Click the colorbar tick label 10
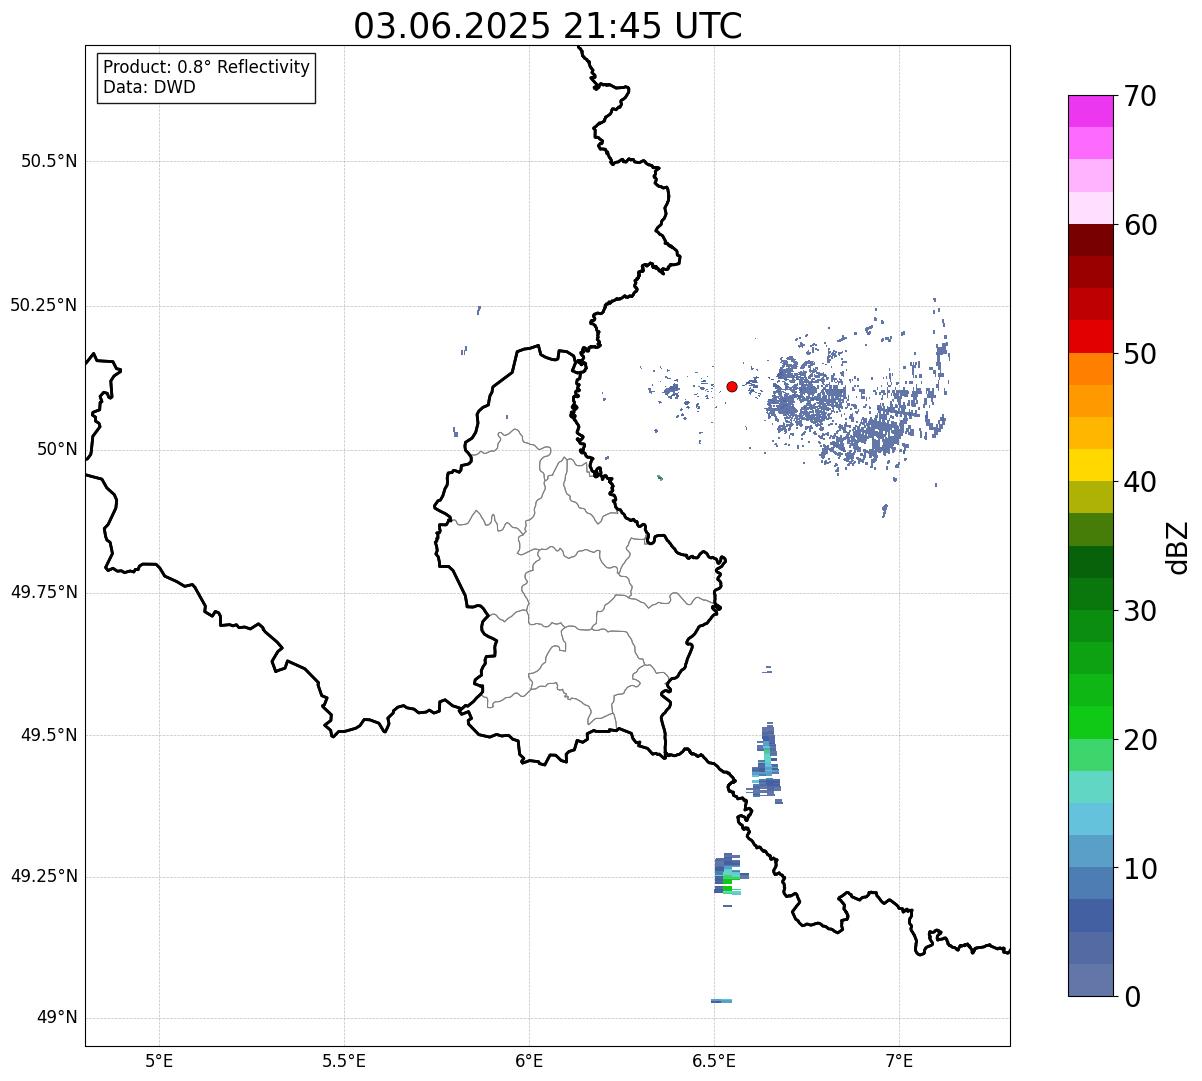The width and height of the screenshot is (1202, 1081). (1140, 869)
